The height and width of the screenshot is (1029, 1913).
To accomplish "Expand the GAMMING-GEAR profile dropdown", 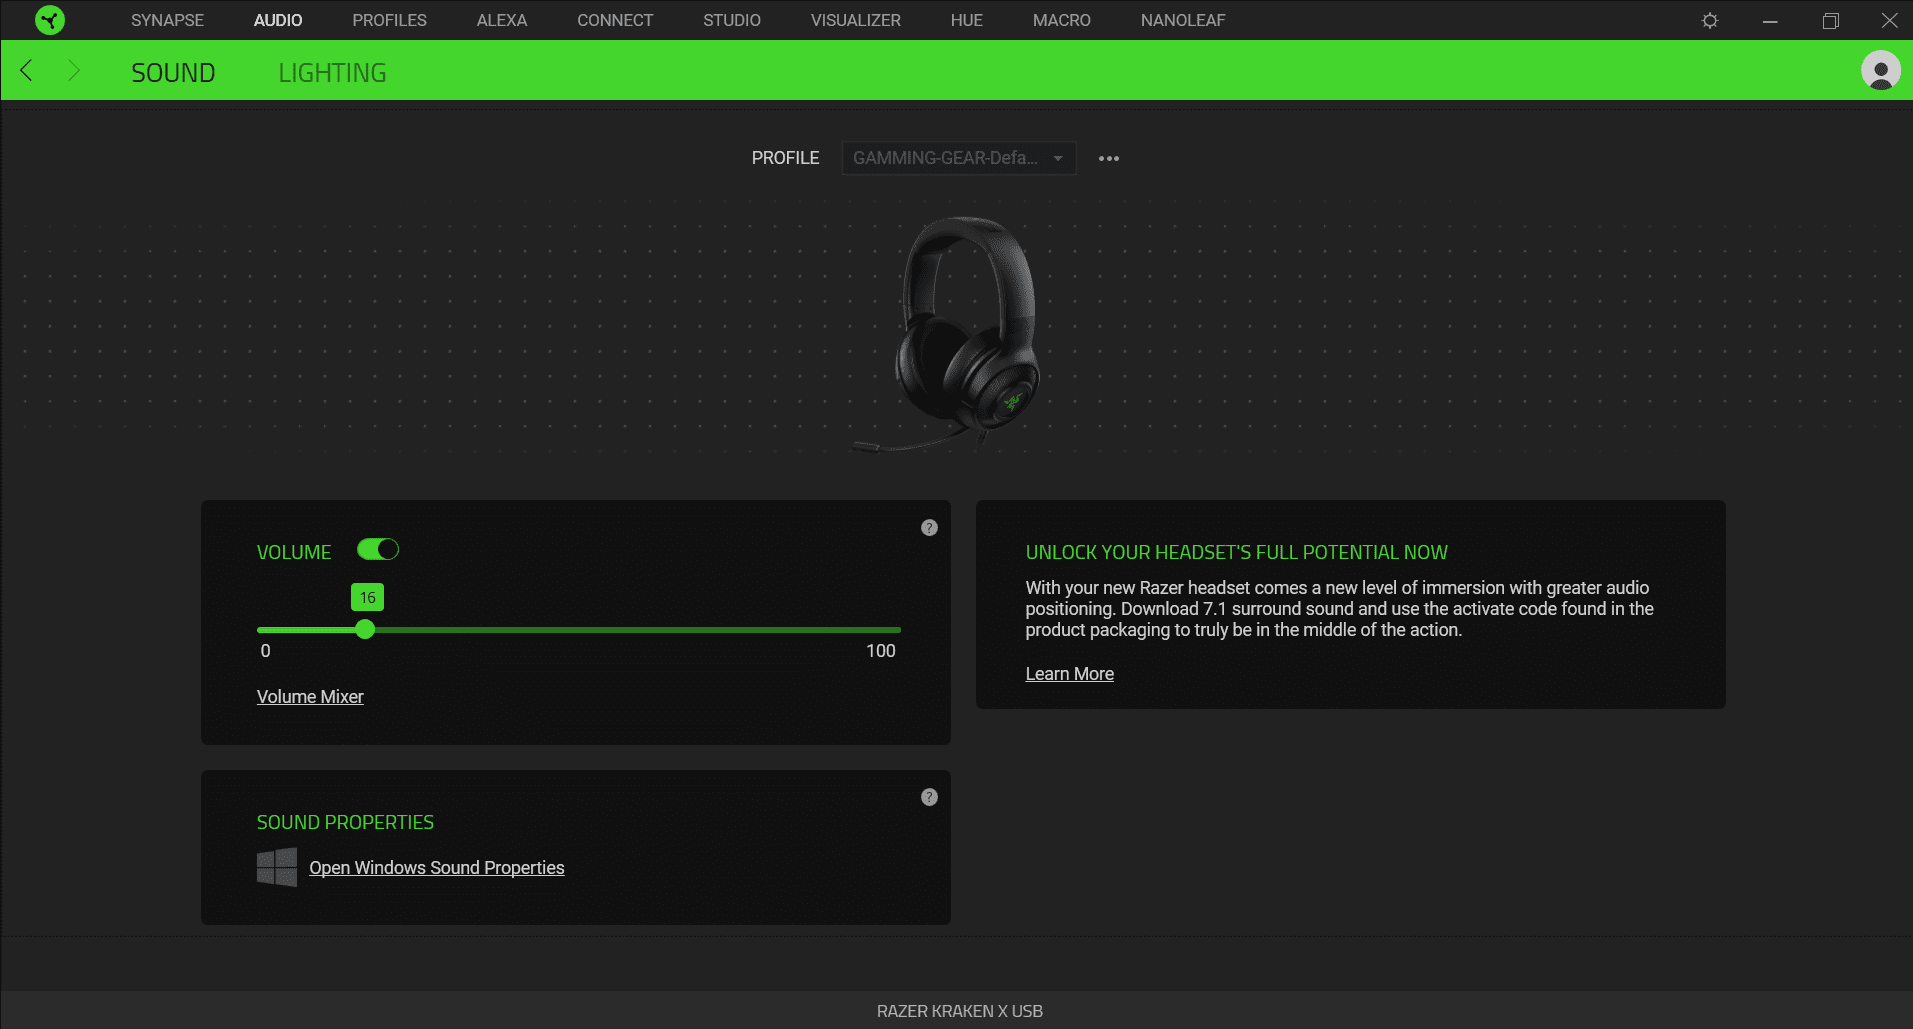I will (x=959, y=158).
